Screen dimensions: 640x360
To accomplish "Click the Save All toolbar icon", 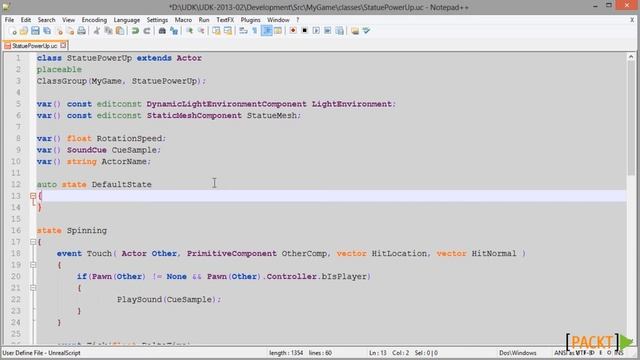I will [47, 31].
